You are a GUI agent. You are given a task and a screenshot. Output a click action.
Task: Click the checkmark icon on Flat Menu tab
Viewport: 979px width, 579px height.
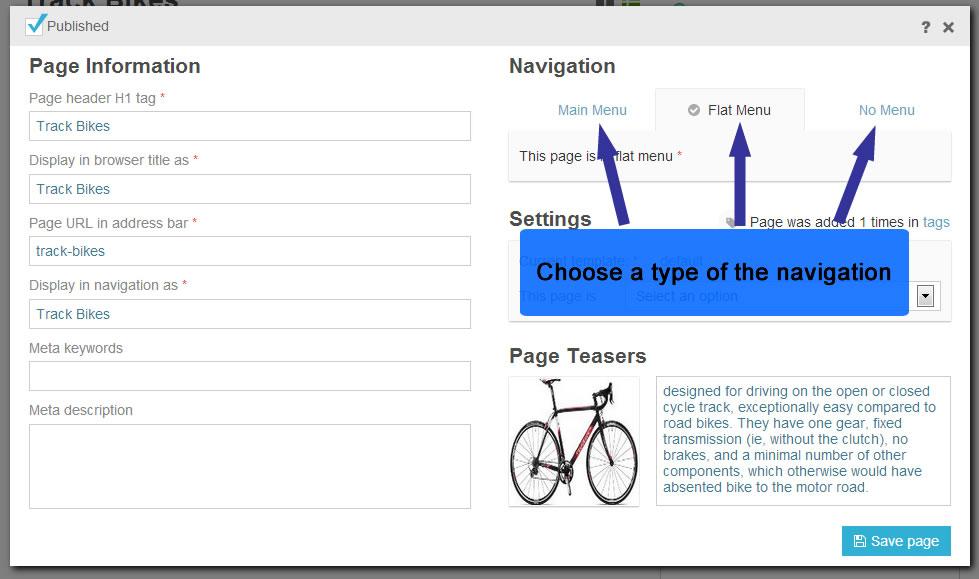coord(694,110)
